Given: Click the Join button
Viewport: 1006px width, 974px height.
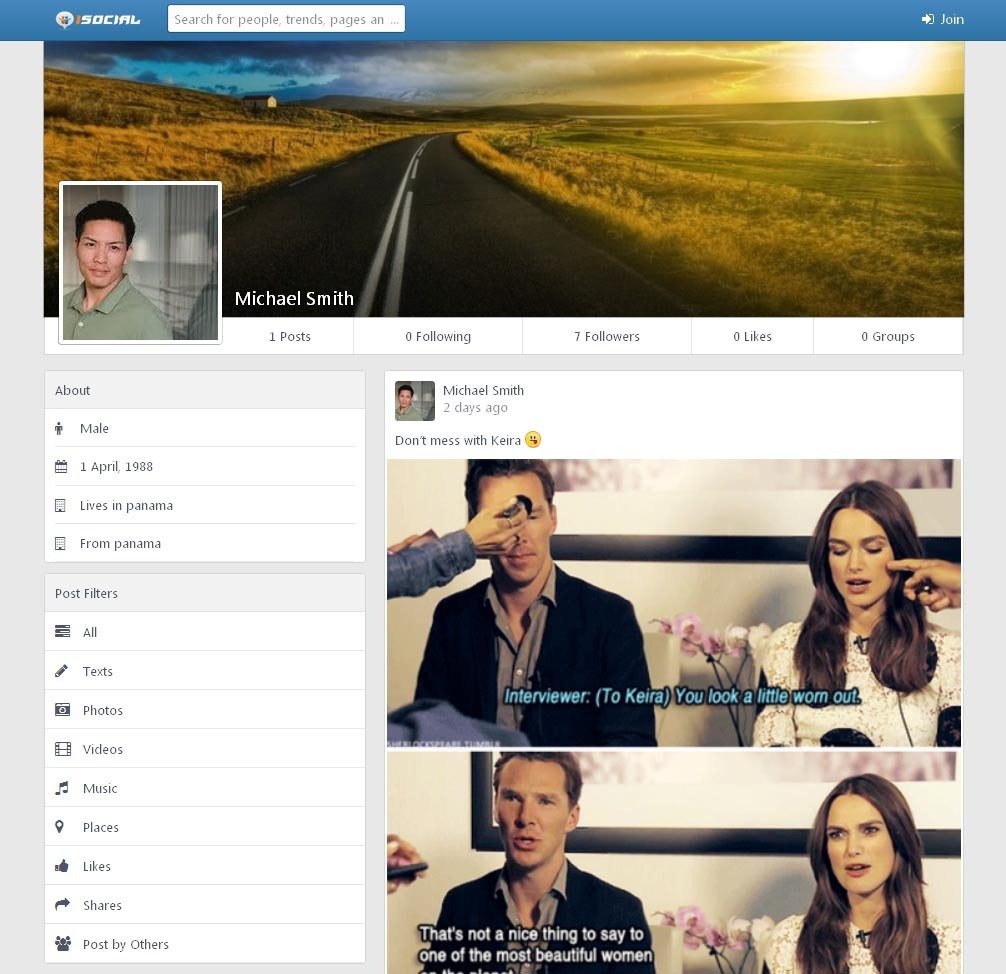Looking at the screenshot, I should point(943,18).
